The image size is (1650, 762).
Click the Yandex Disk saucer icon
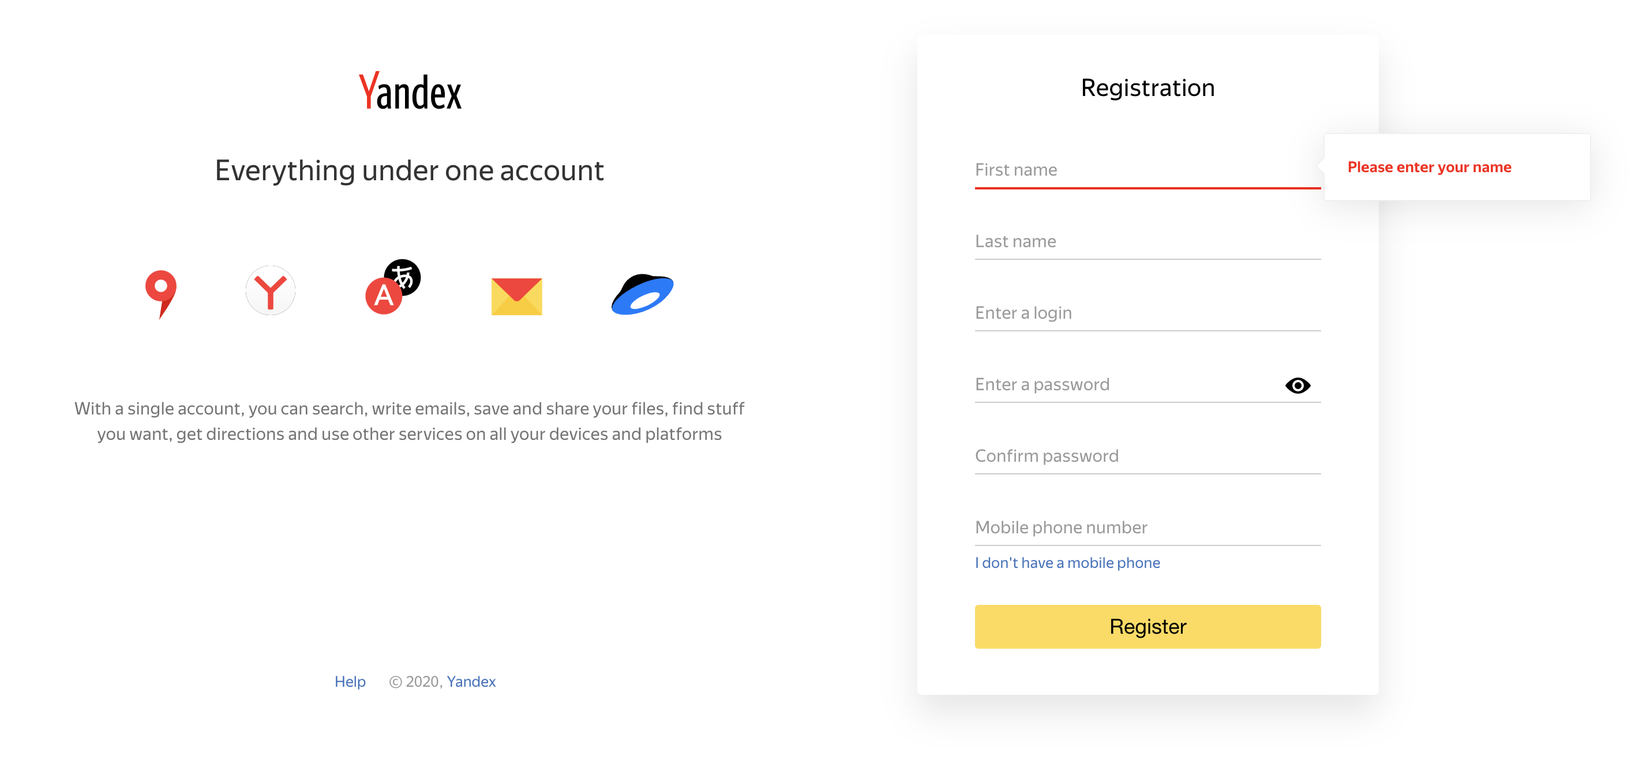[642, 294]
